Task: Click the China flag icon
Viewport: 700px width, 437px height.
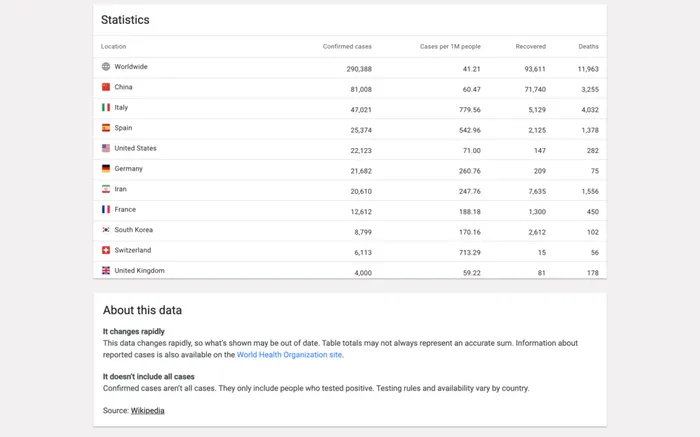Action: coord(106,87)
